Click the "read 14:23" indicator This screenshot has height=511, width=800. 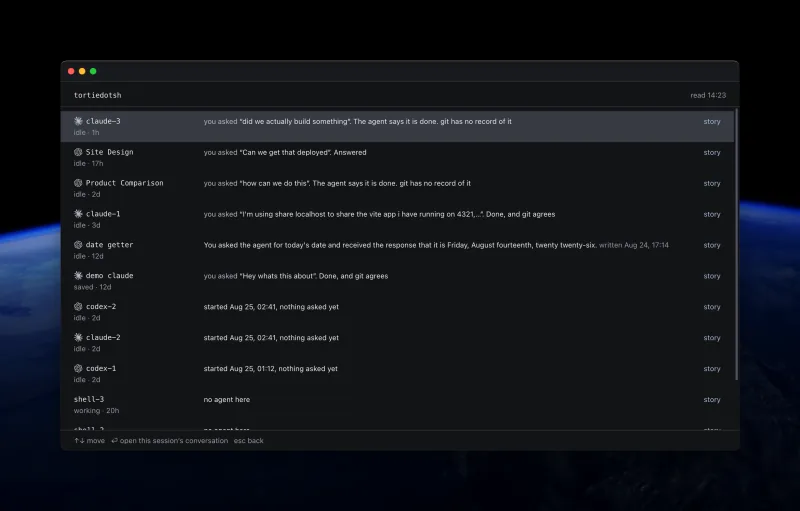pyautogui.click(x=708, y=95)
